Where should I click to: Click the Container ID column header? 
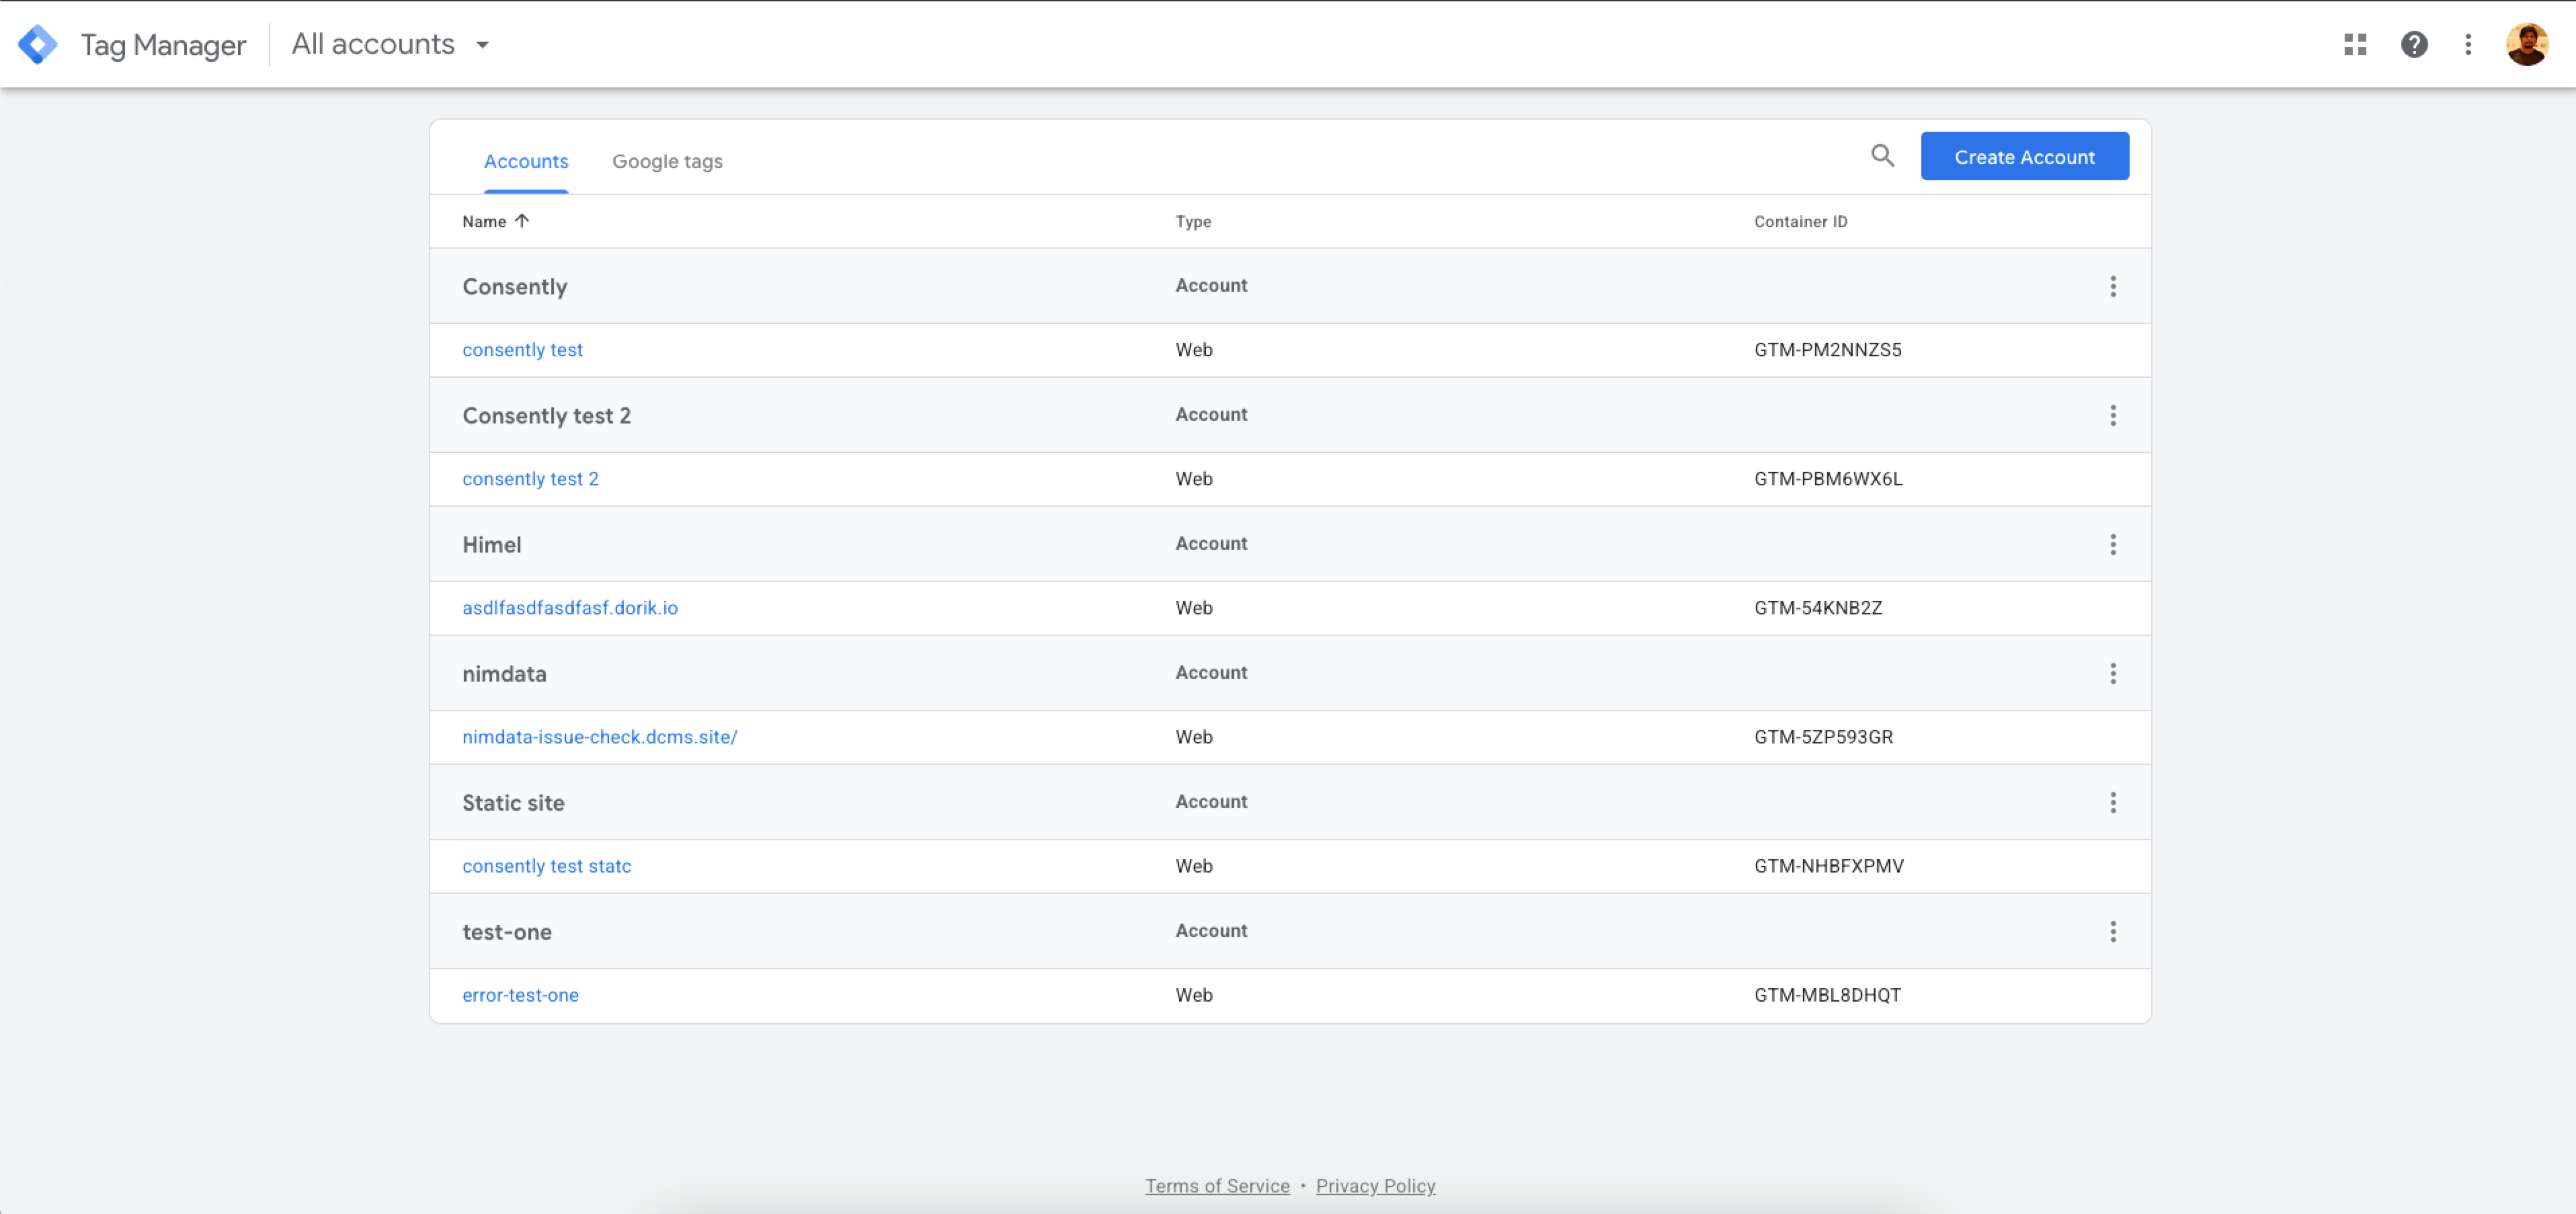click(1800, 222)
